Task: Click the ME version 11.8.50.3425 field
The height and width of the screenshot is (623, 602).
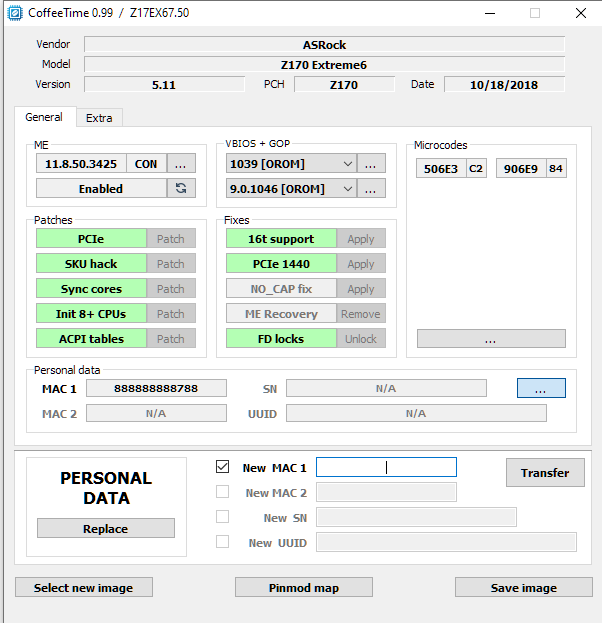Action: click(x=81, y=164)
